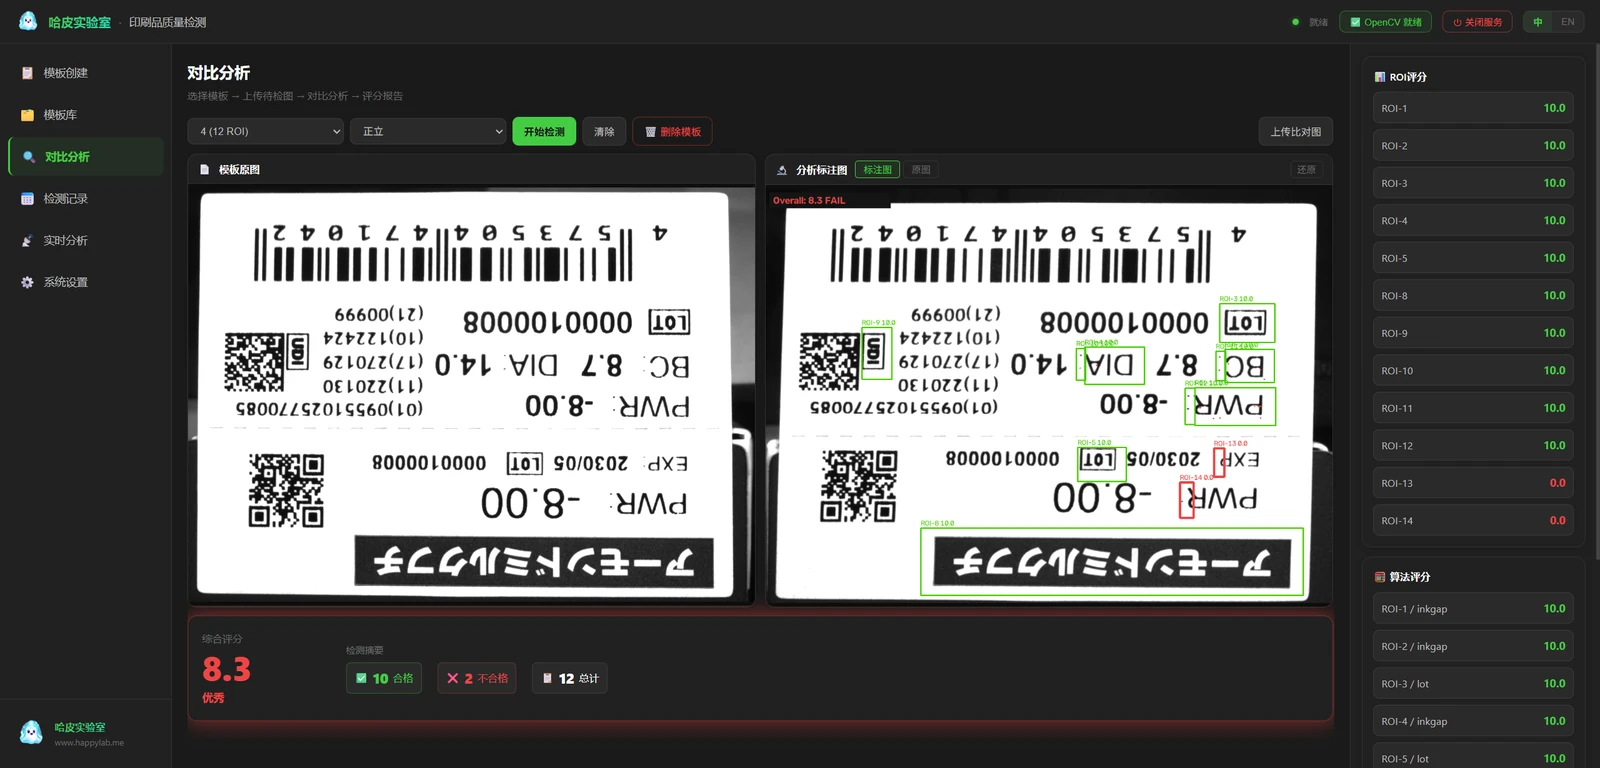Click the 12 总计 total badge
The height and width of the screenshot is (768, 1600).
[569, 678]
